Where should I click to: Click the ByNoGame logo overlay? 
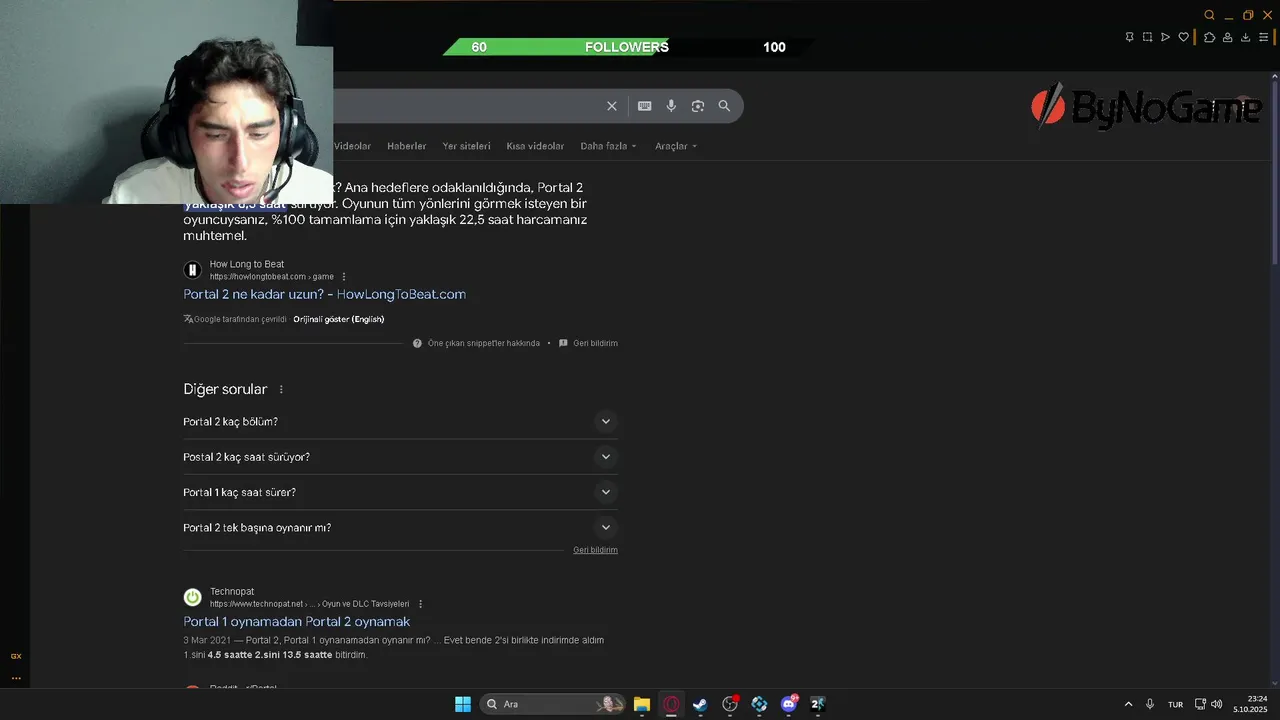point(1146,106)
